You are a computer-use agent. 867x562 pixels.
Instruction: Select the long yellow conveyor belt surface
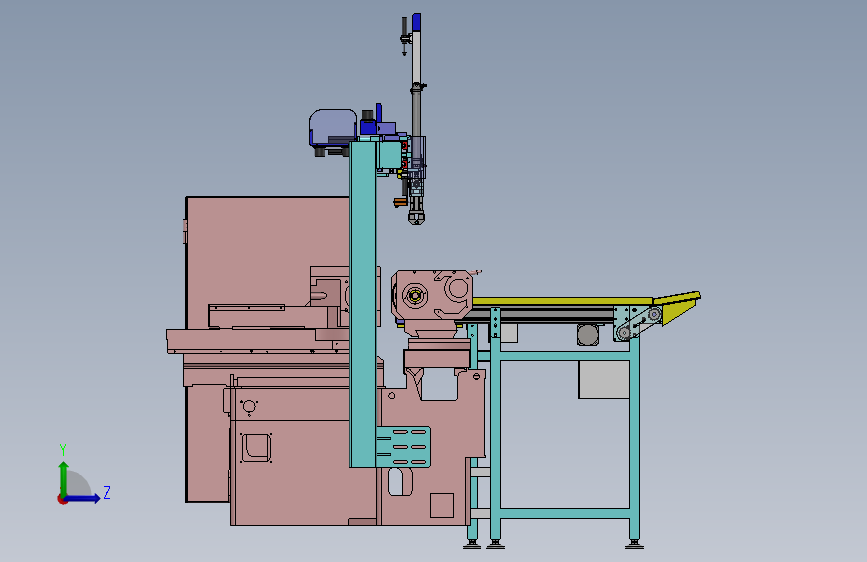tap(562, 301)
